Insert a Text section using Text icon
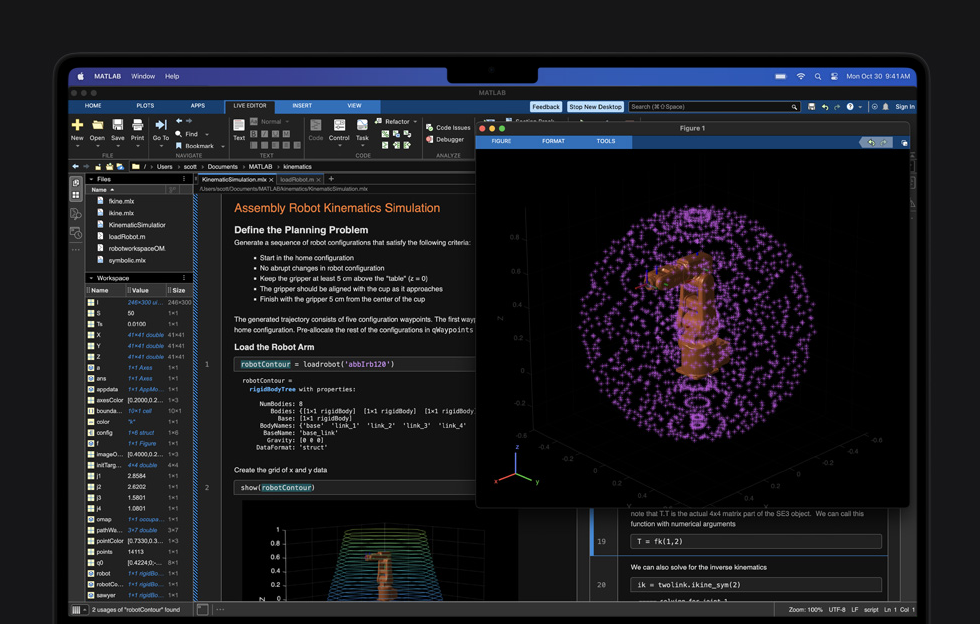 (x=239, y=126)
